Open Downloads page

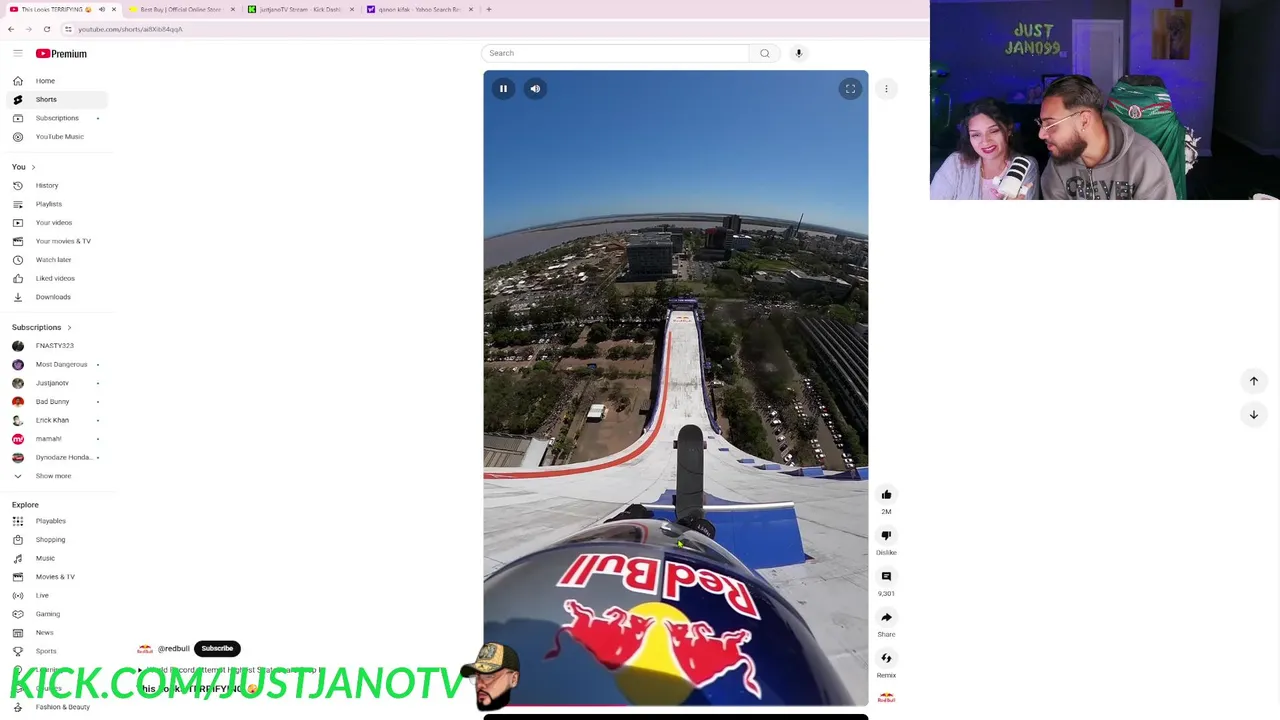pyautogui.click(x=55, y=297)
